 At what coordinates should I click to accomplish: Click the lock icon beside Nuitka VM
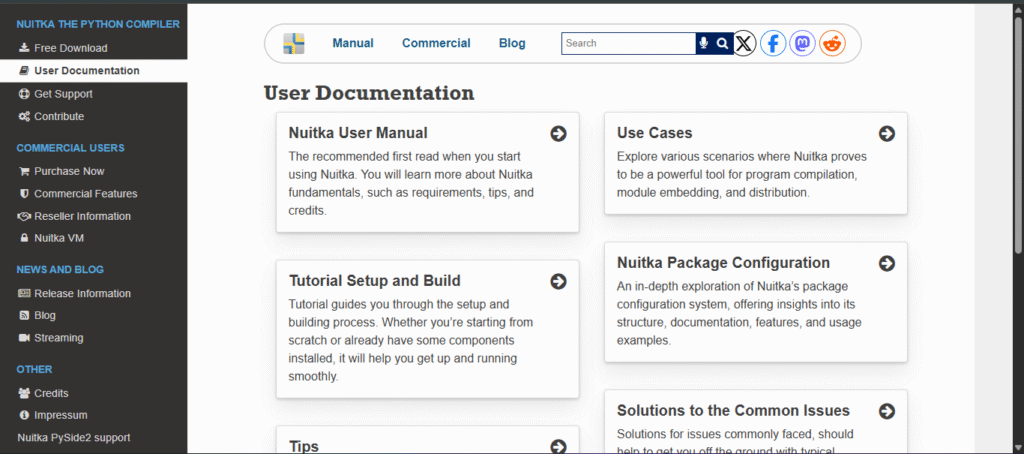point(24,238)
